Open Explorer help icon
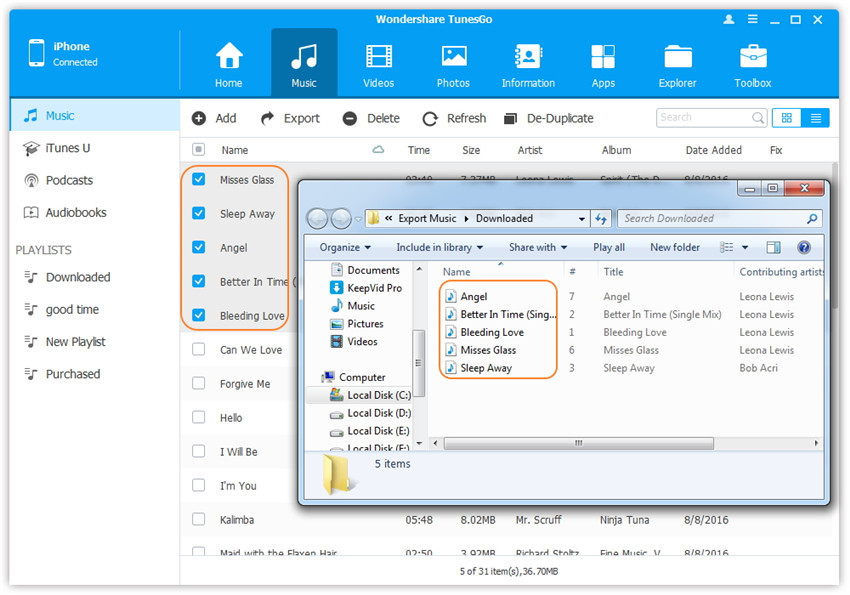The height and width of the screenshot is (595, 850). point(804,248)
